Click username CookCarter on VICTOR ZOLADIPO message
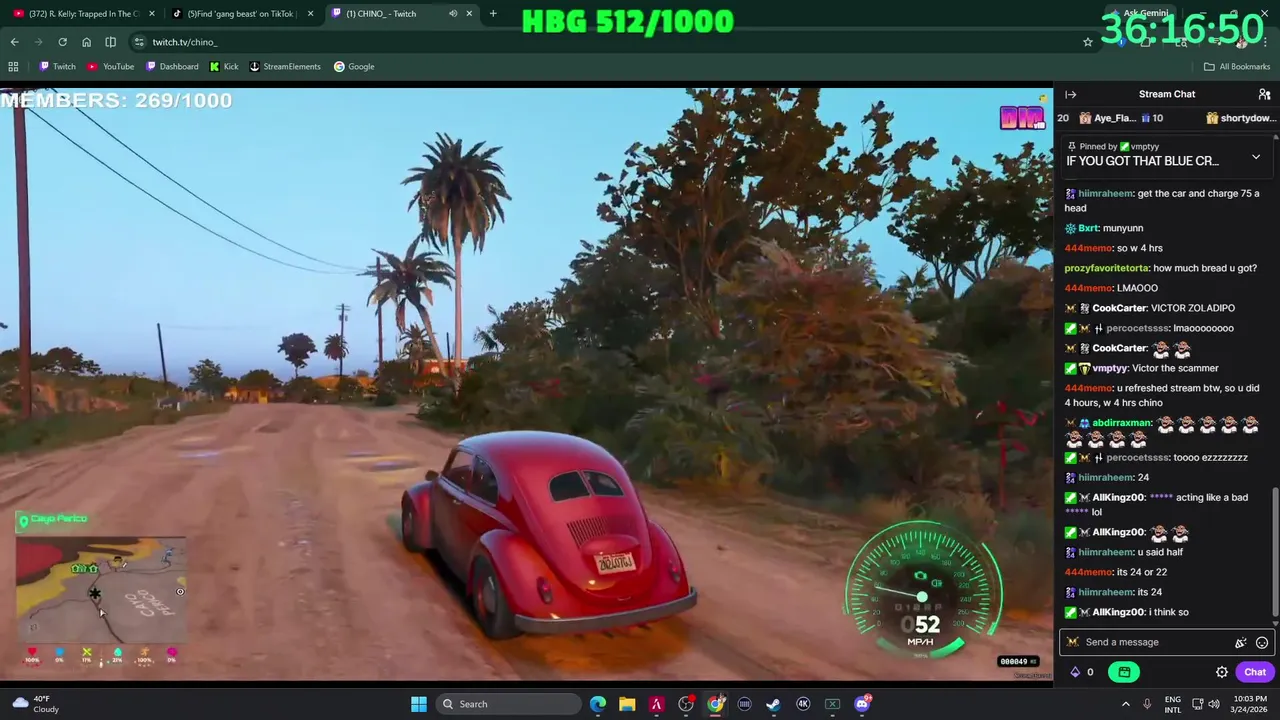1280x720 pixels. (1119, 308)
